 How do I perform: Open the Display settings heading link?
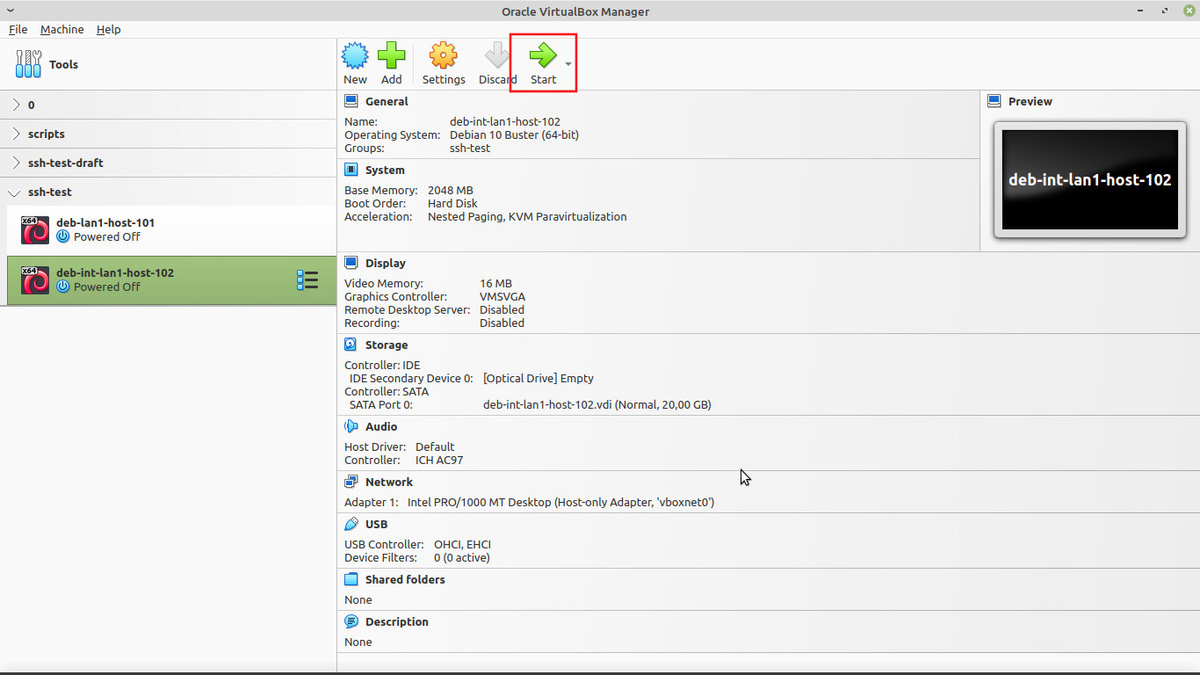coord(385,263)
